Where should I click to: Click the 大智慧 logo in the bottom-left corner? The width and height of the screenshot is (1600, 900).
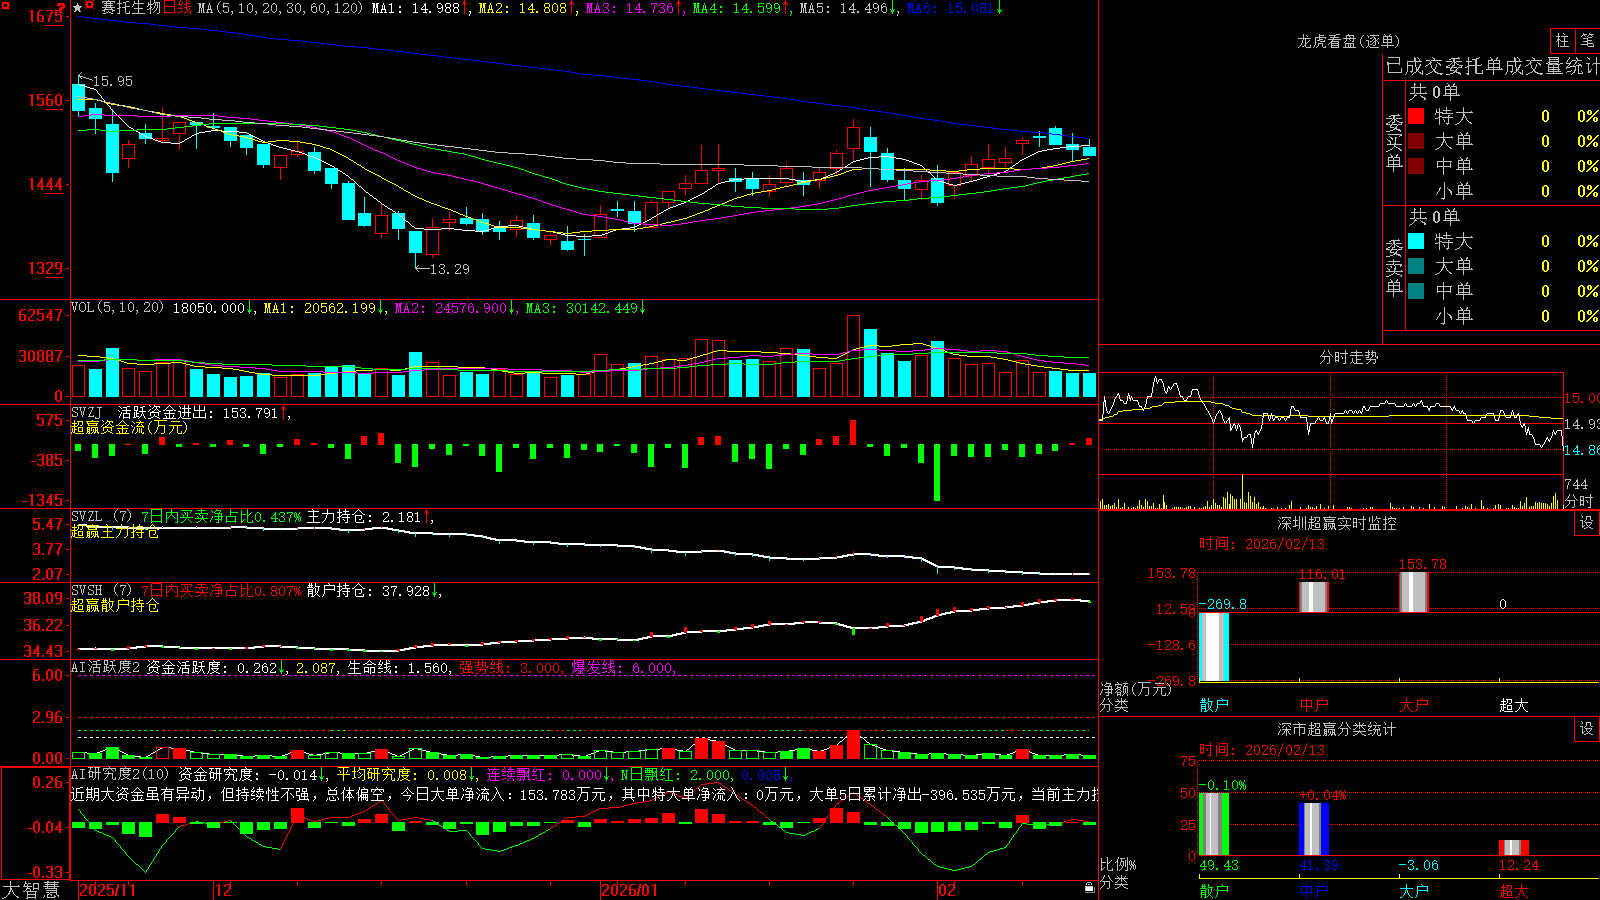tap(31, 890)
